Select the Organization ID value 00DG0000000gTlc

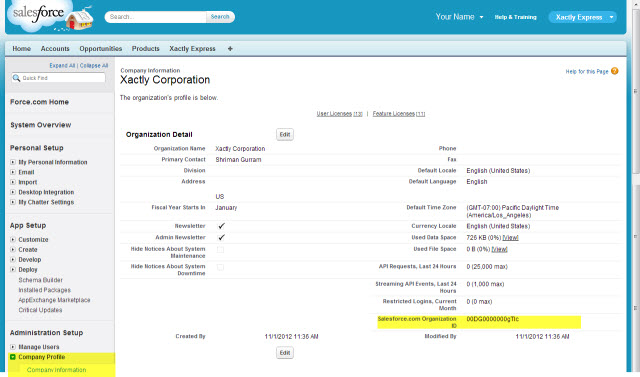pos(493,319)
